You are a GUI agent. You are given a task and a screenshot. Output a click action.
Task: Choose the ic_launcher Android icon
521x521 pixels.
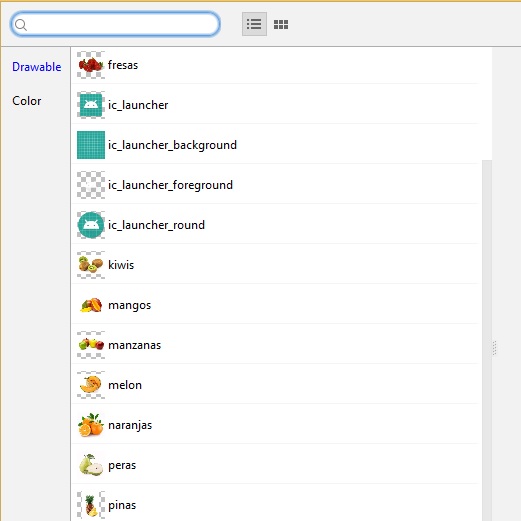pos(91,105)
